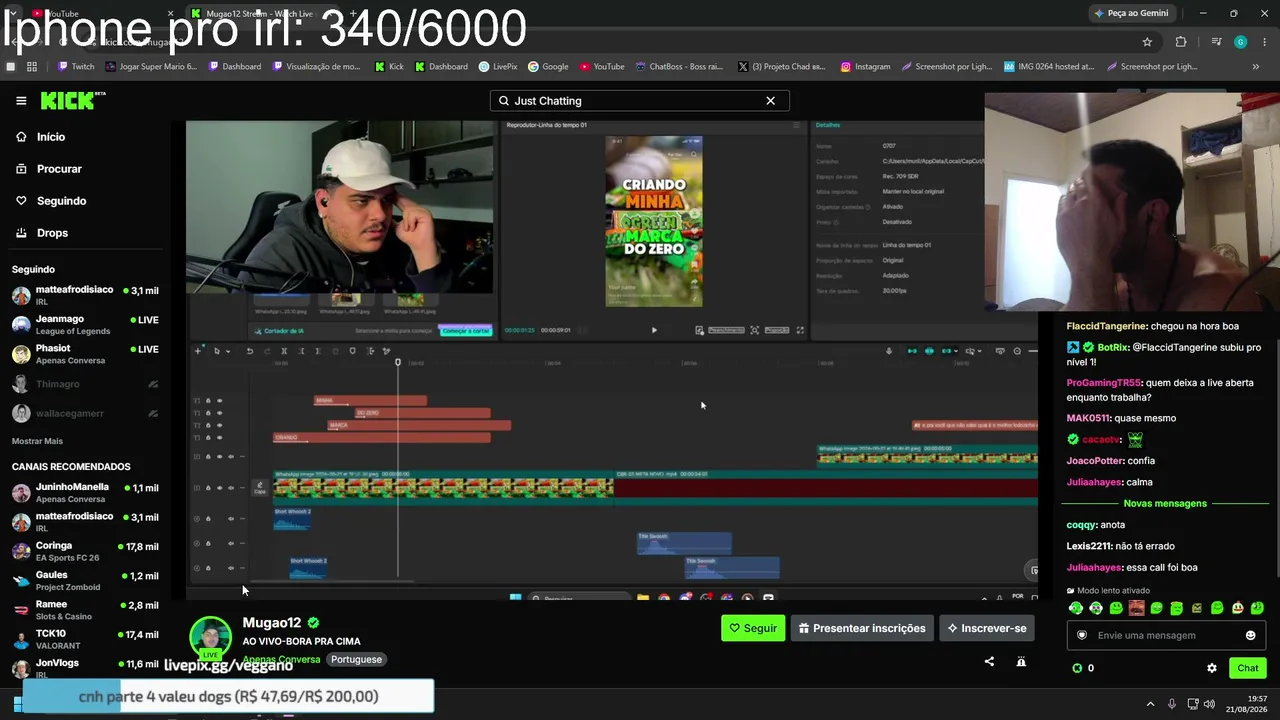Open the Kick sidebar hamburger menu
This screenshot has height=720, width=1280.
point(21,100)
